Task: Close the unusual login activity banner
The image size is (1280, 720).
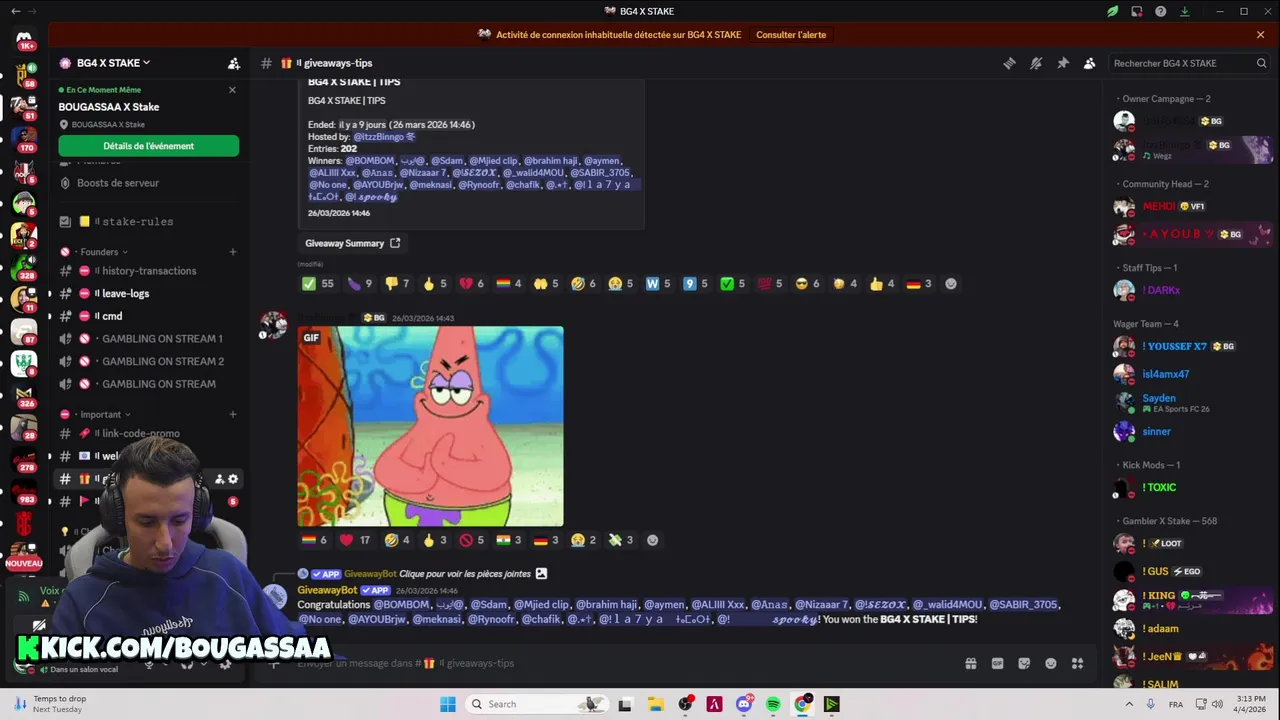Action: click(1260, 34)
